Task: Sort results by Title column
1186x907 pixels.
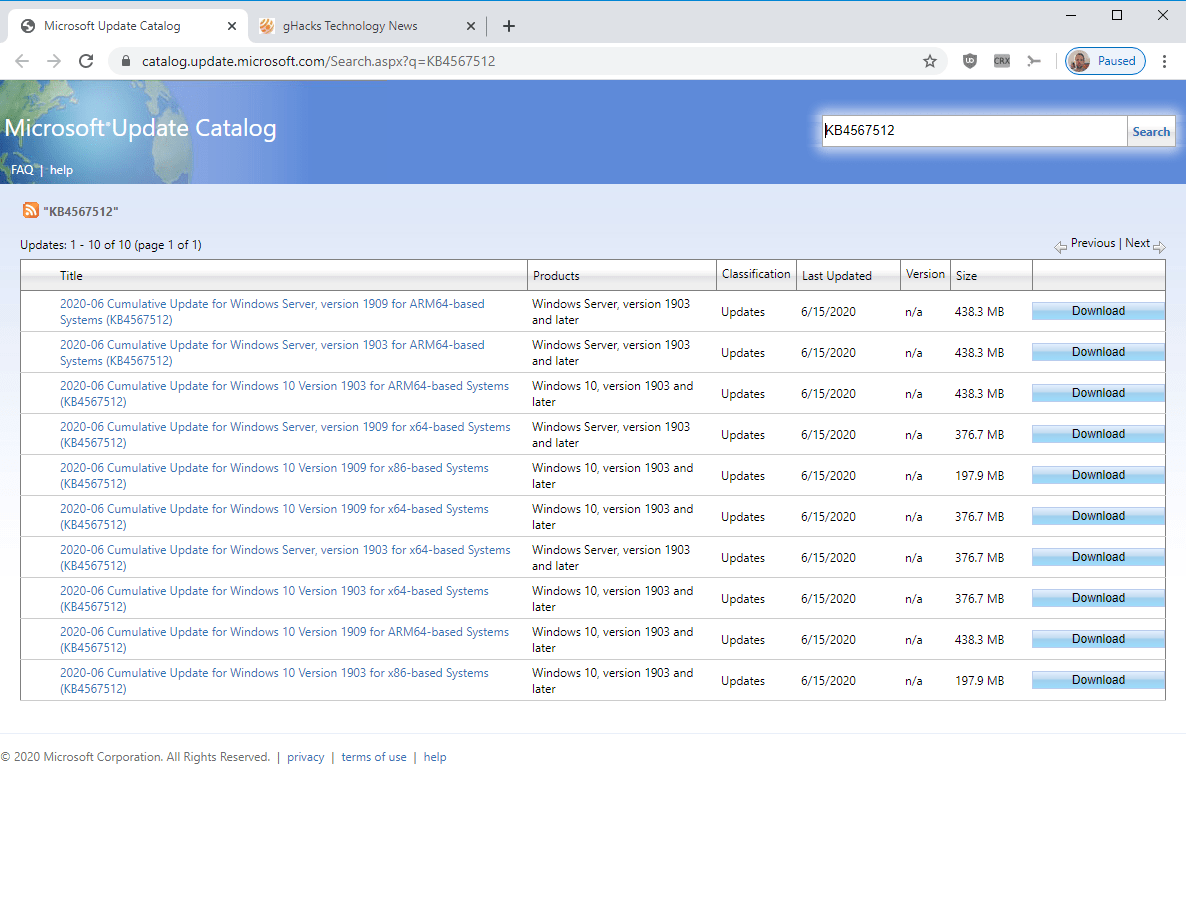Action: 71,275
